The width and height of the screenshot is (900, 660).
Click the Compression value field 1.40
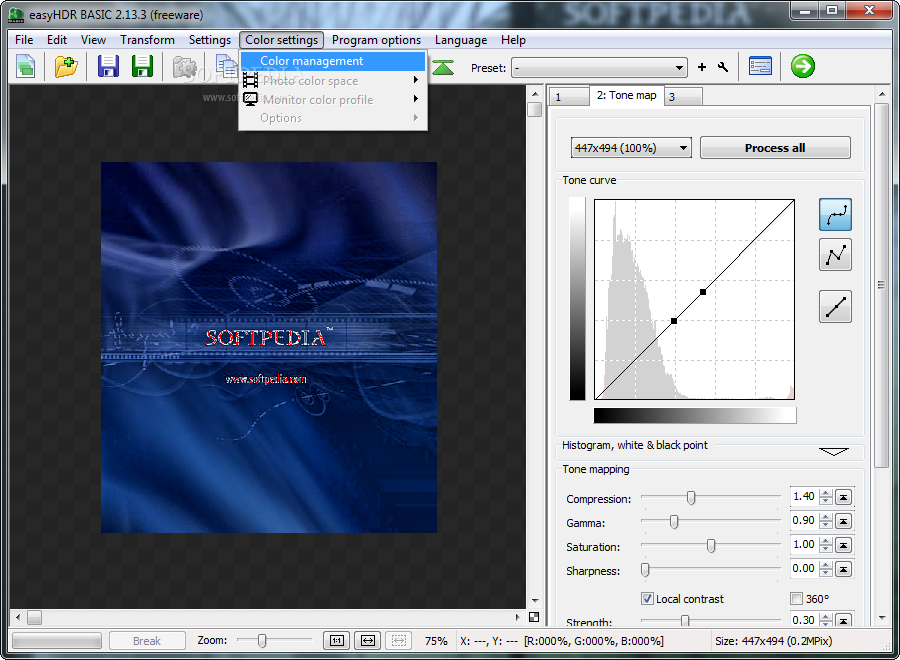804,496
